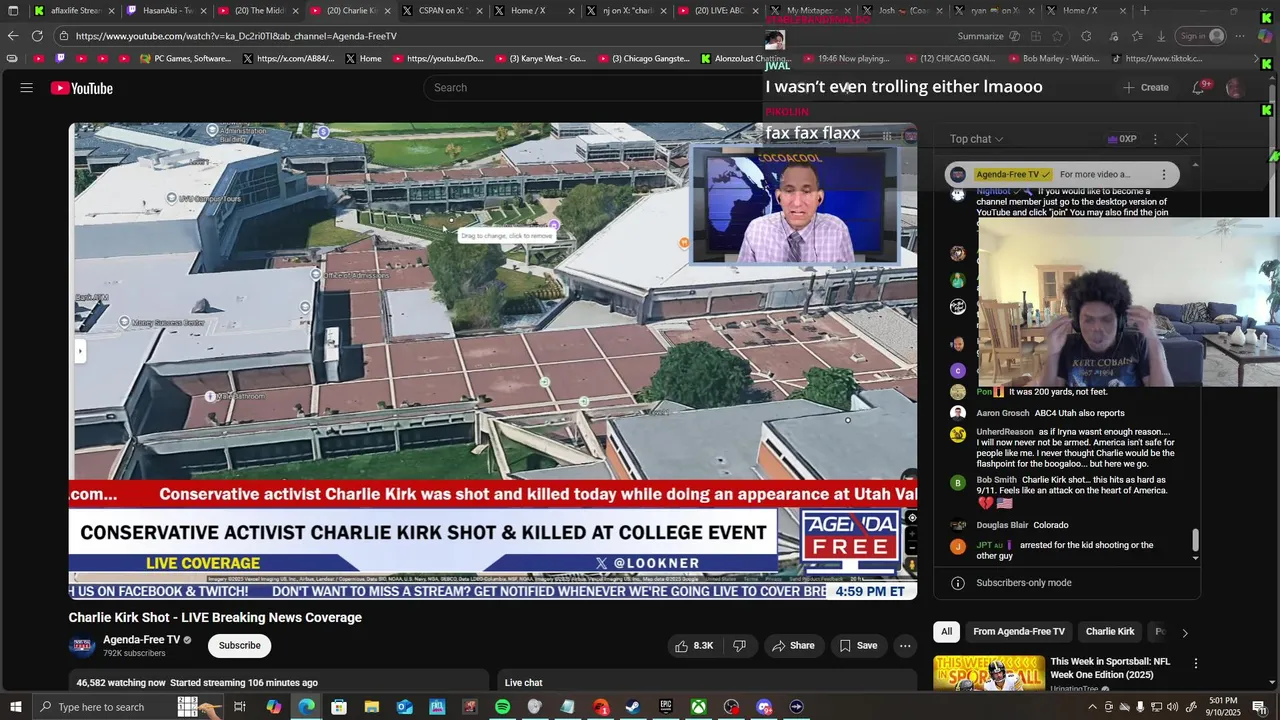Open the PC Games, Software bookmark

point(186,59)
